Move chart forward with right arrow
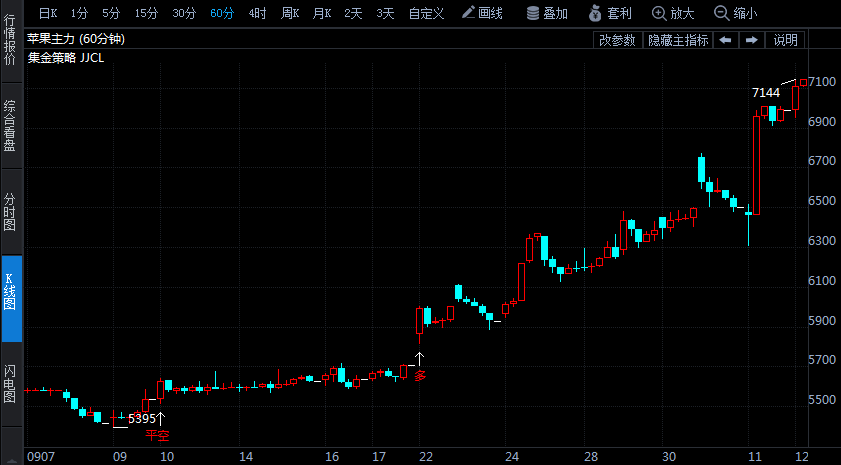Image resolution: width=841 pixels, height=465 pixels. coord(752,40)
